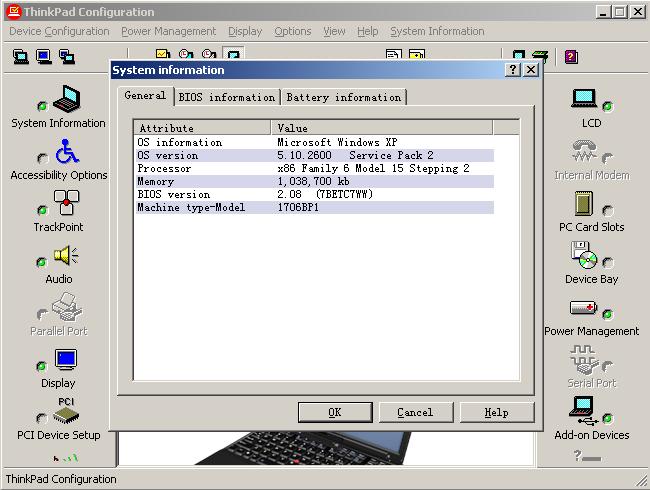Viewport: 650px width, 490px height.
Task: Click the Internal Modem phone icon
Action: [585, 151]
